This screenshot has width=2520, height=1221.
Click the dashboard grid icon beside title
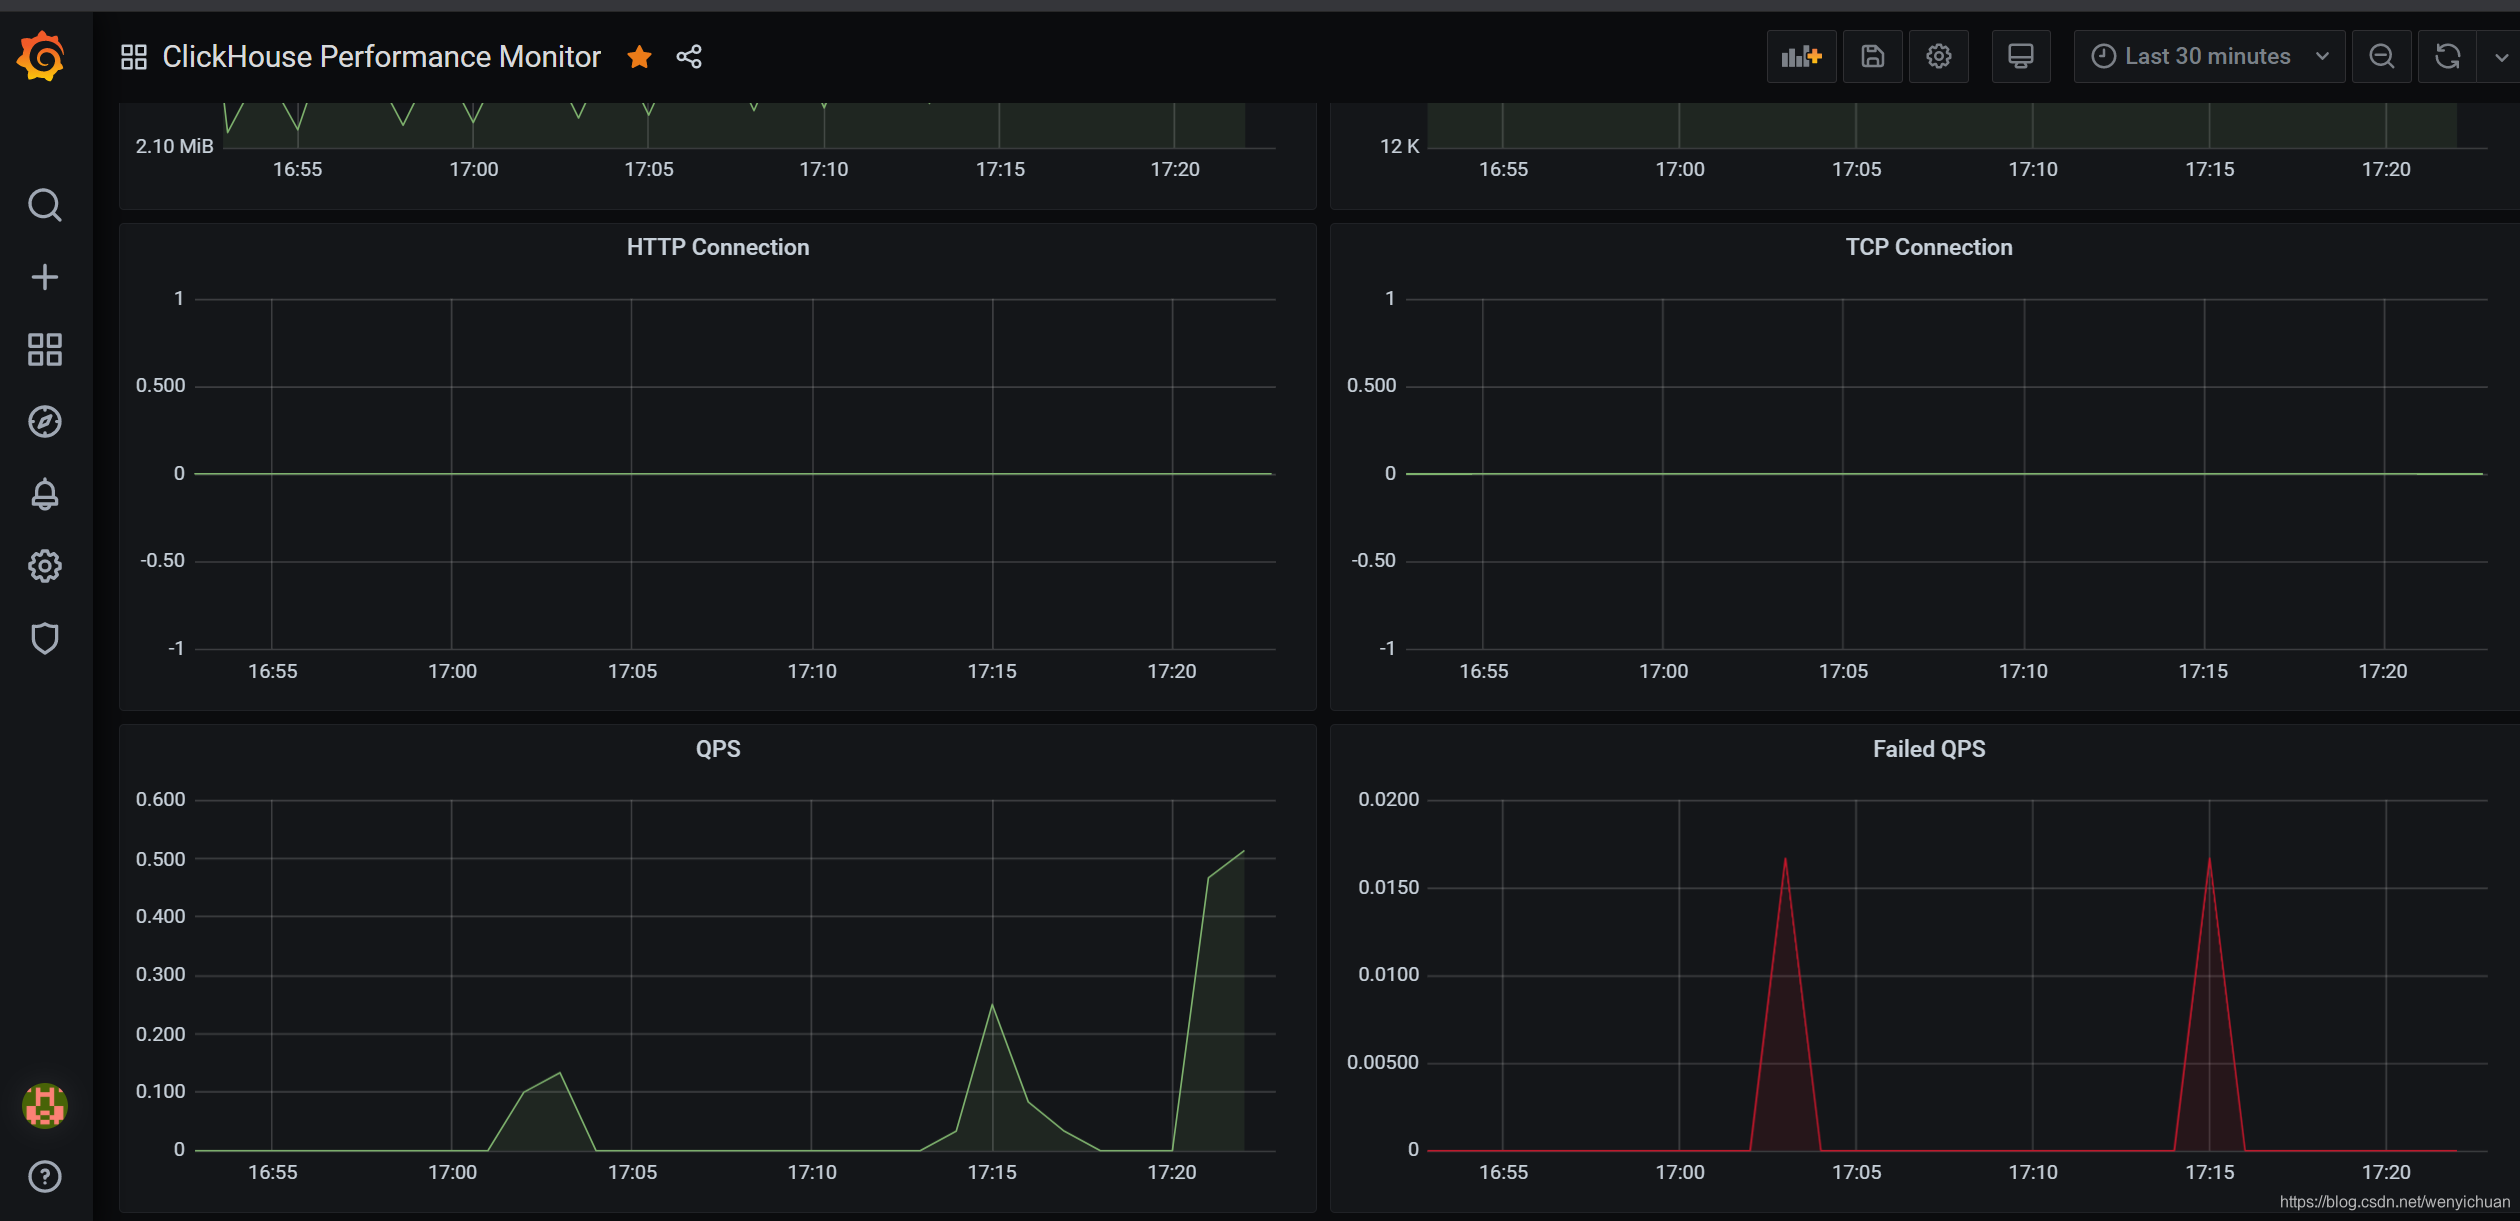pyautogui.click(x=133, y=57)
